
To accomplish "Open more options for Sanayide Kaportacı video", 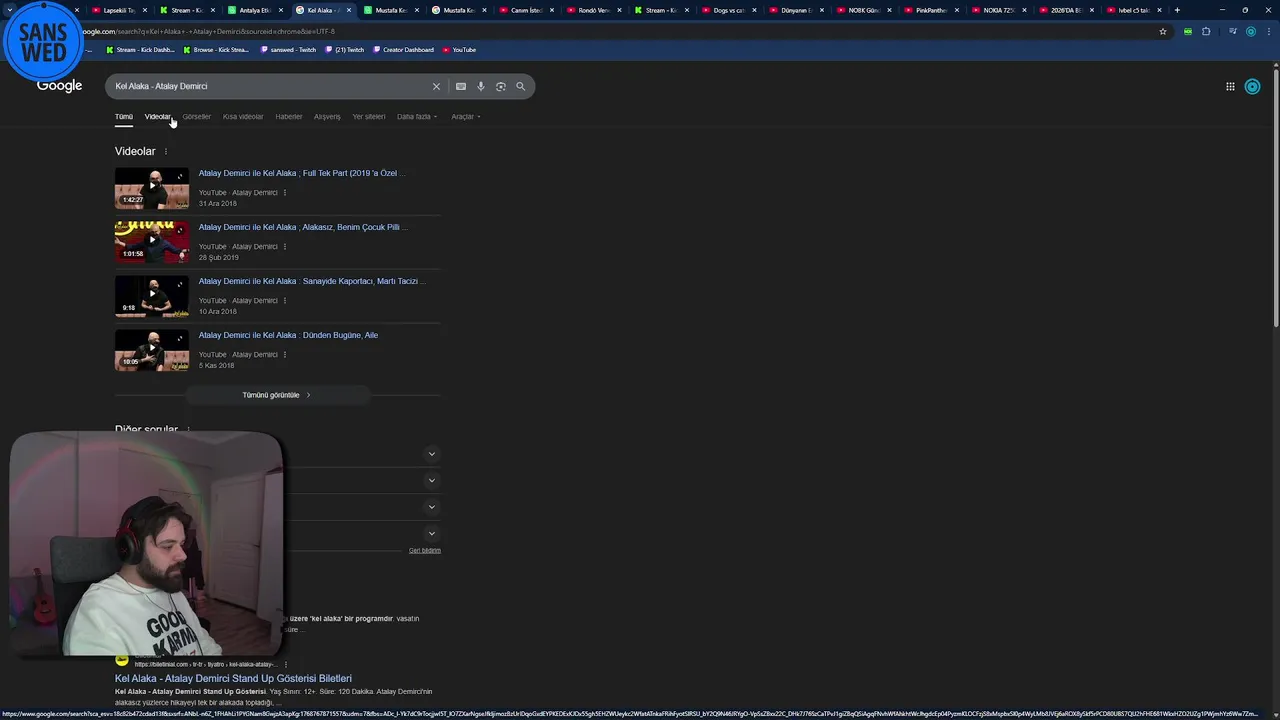I will 284,300.
